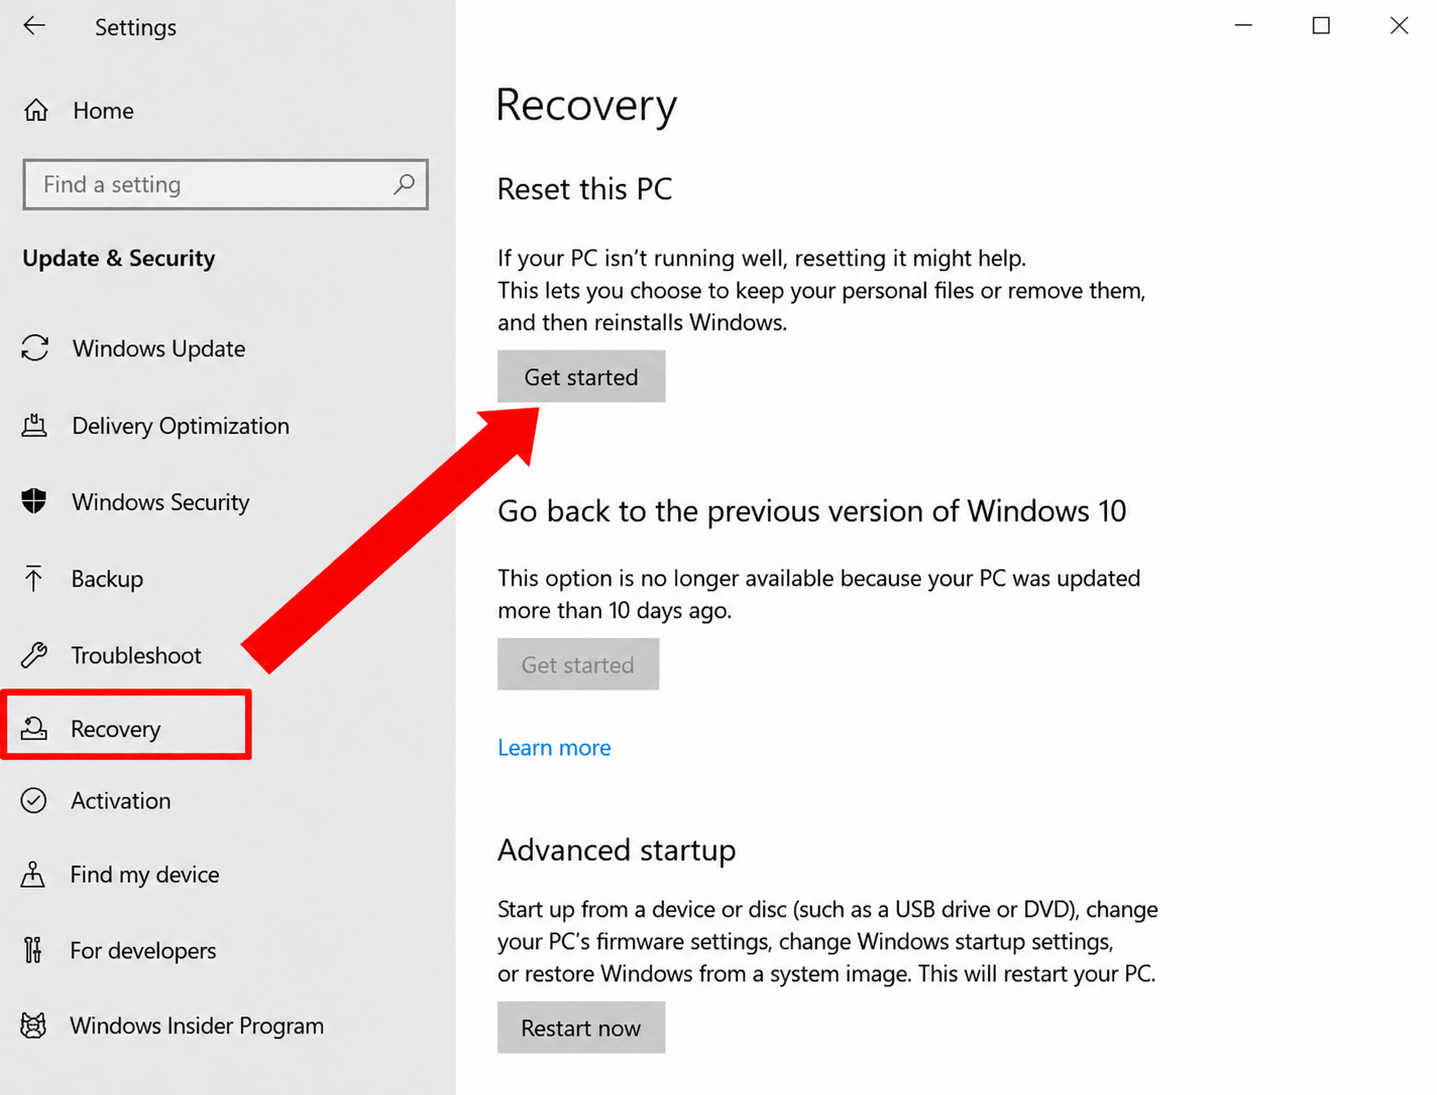Viewport: 1437px width, 1095px height.
Task: Click the Windows Update refresh icon
Action: [35, 348]
